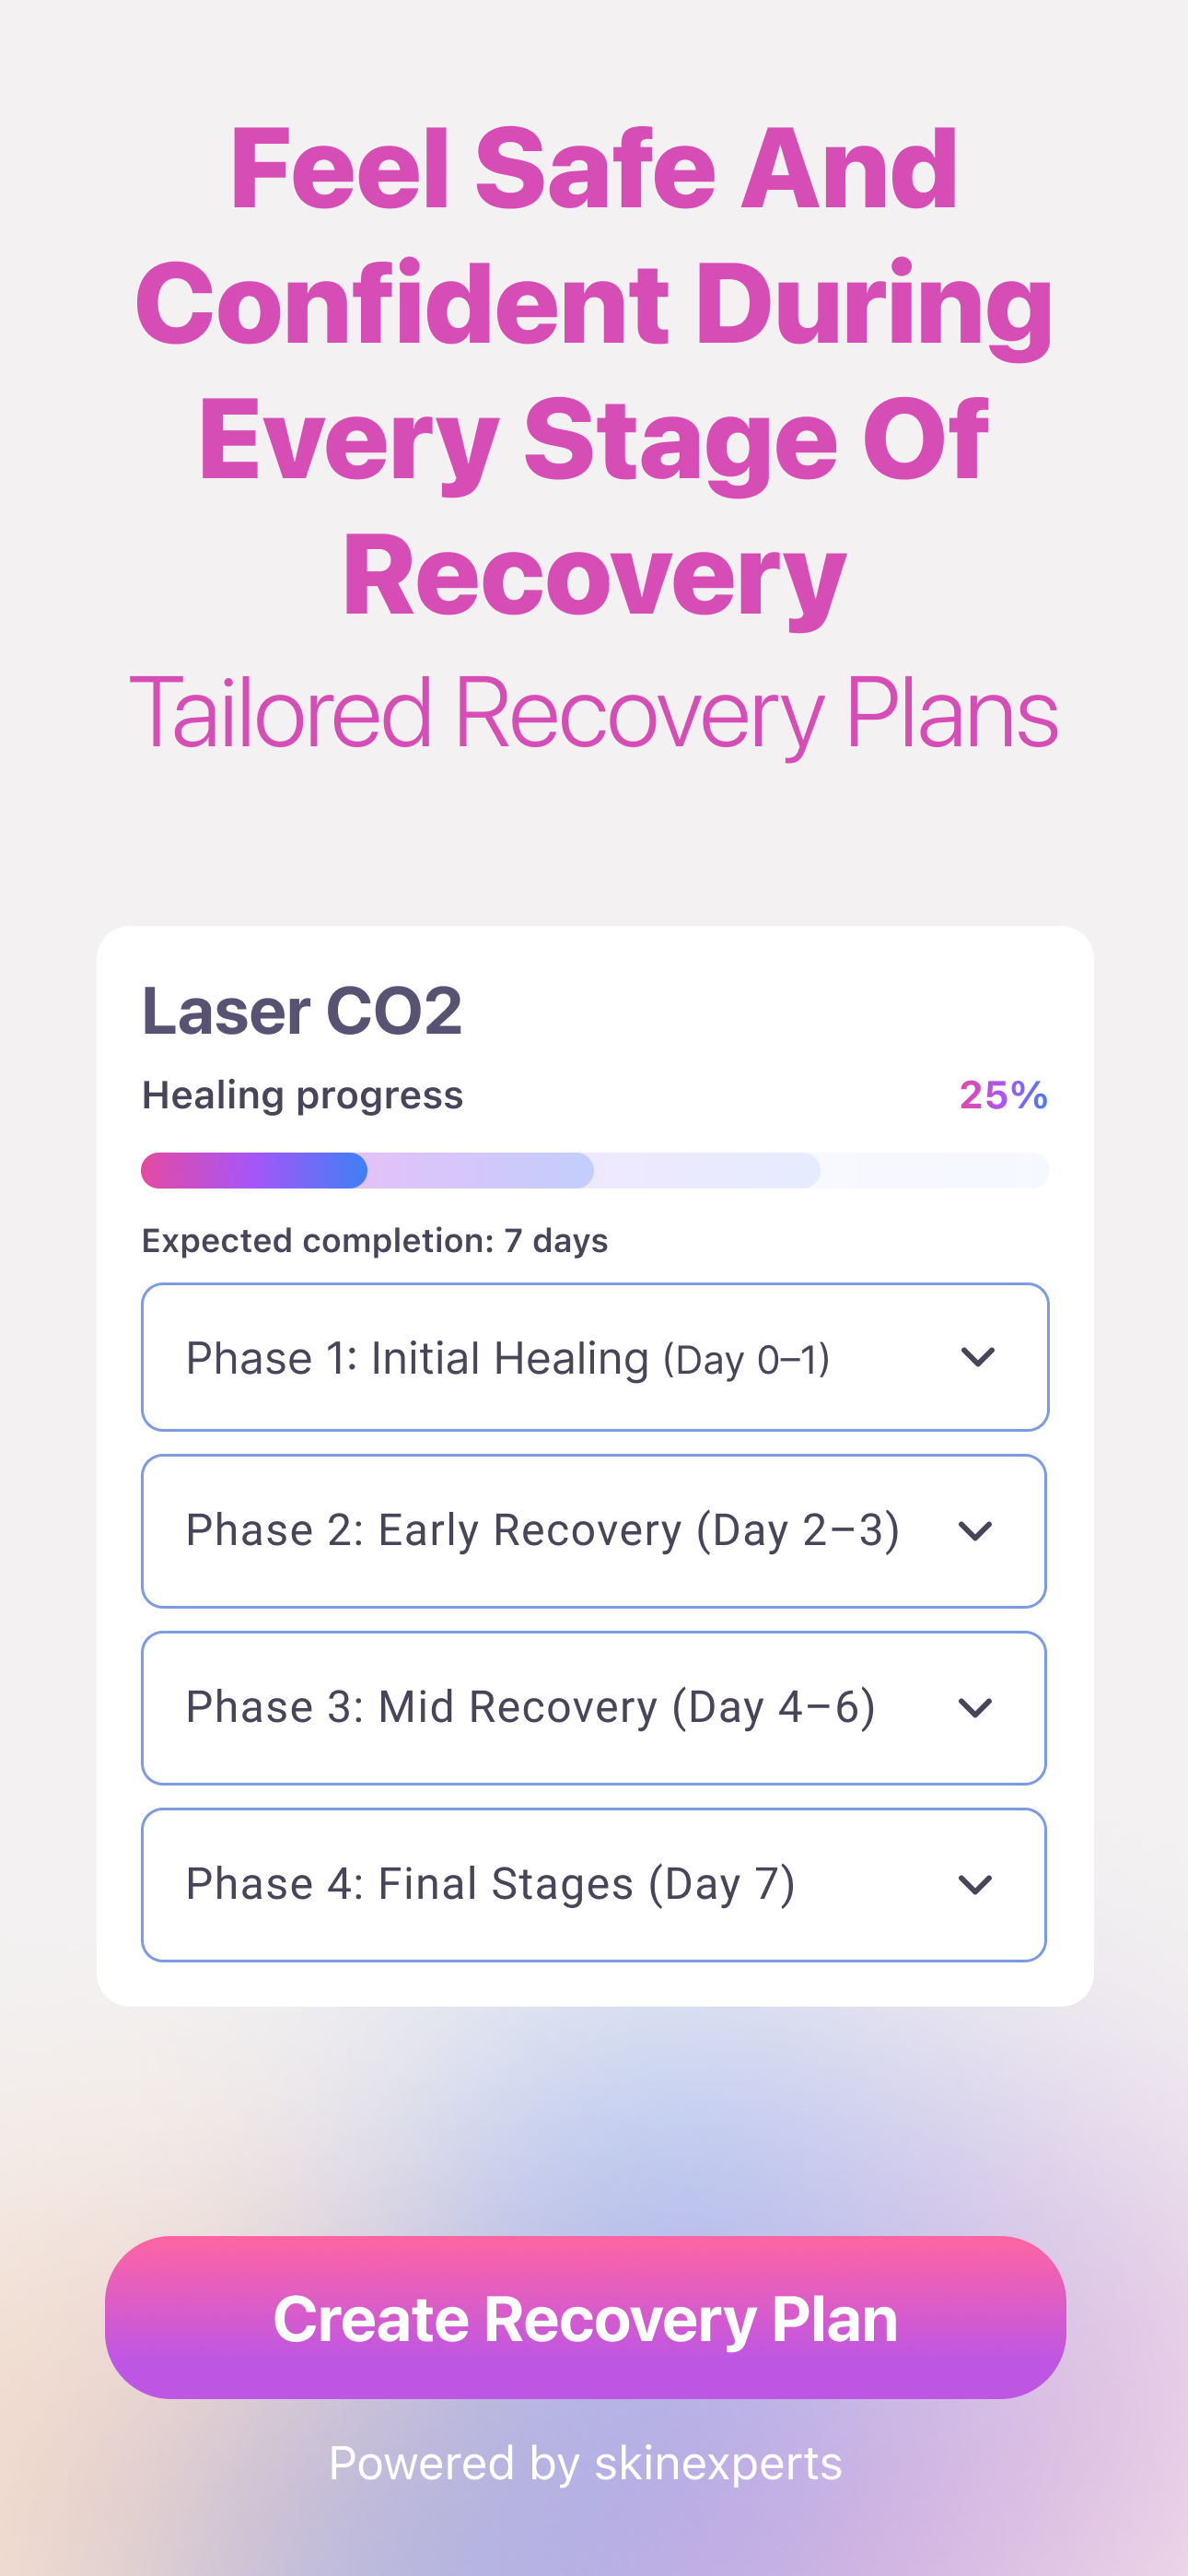This screenshot has width=1188, height=2576.
Task: Open Phase 4: Final Stages section
Action: click(594, 1885)
